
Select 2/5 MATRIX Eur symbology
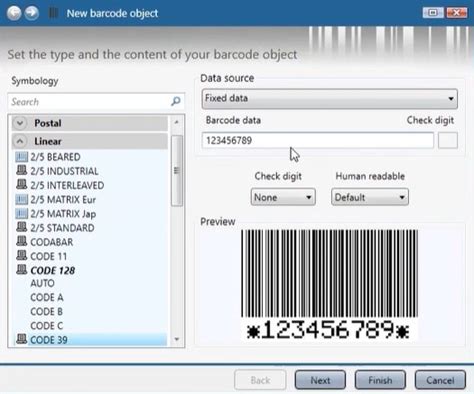pyautogui.click(x=63, y=200)
